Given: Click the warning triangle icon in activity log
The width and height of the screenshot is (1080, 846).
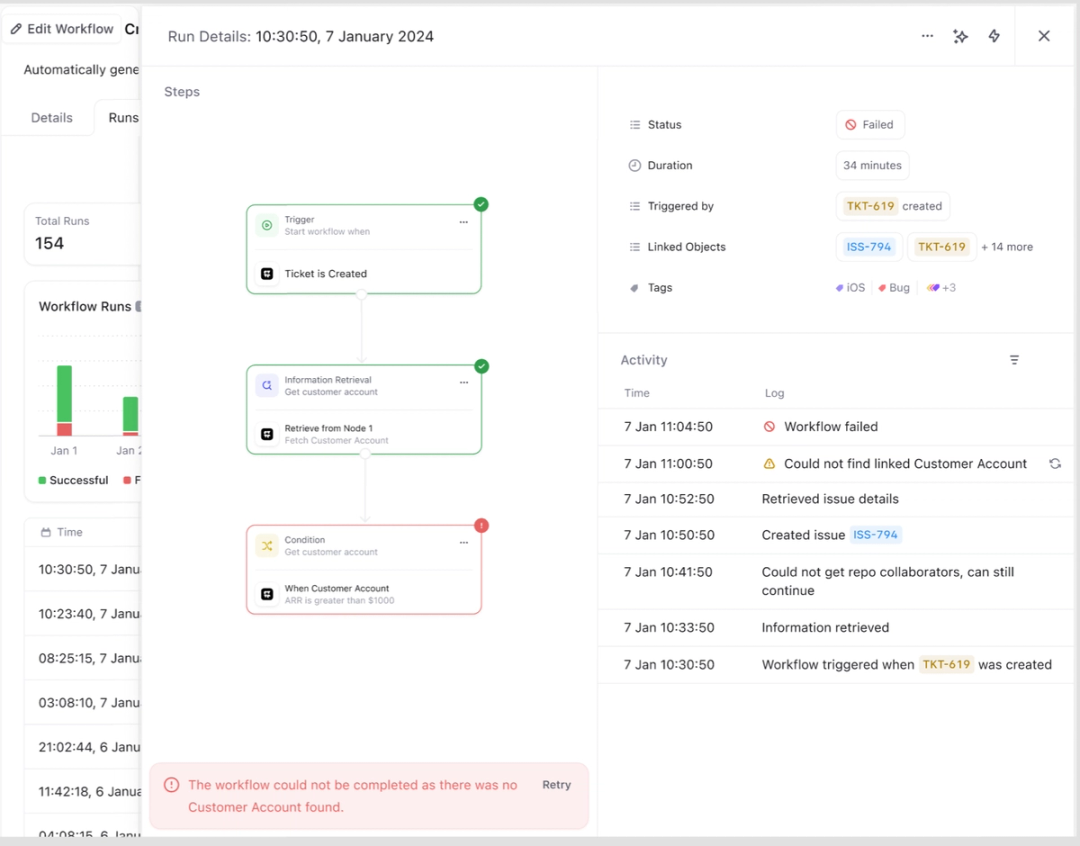Looking at the screenshot, I should click(769, 464).
